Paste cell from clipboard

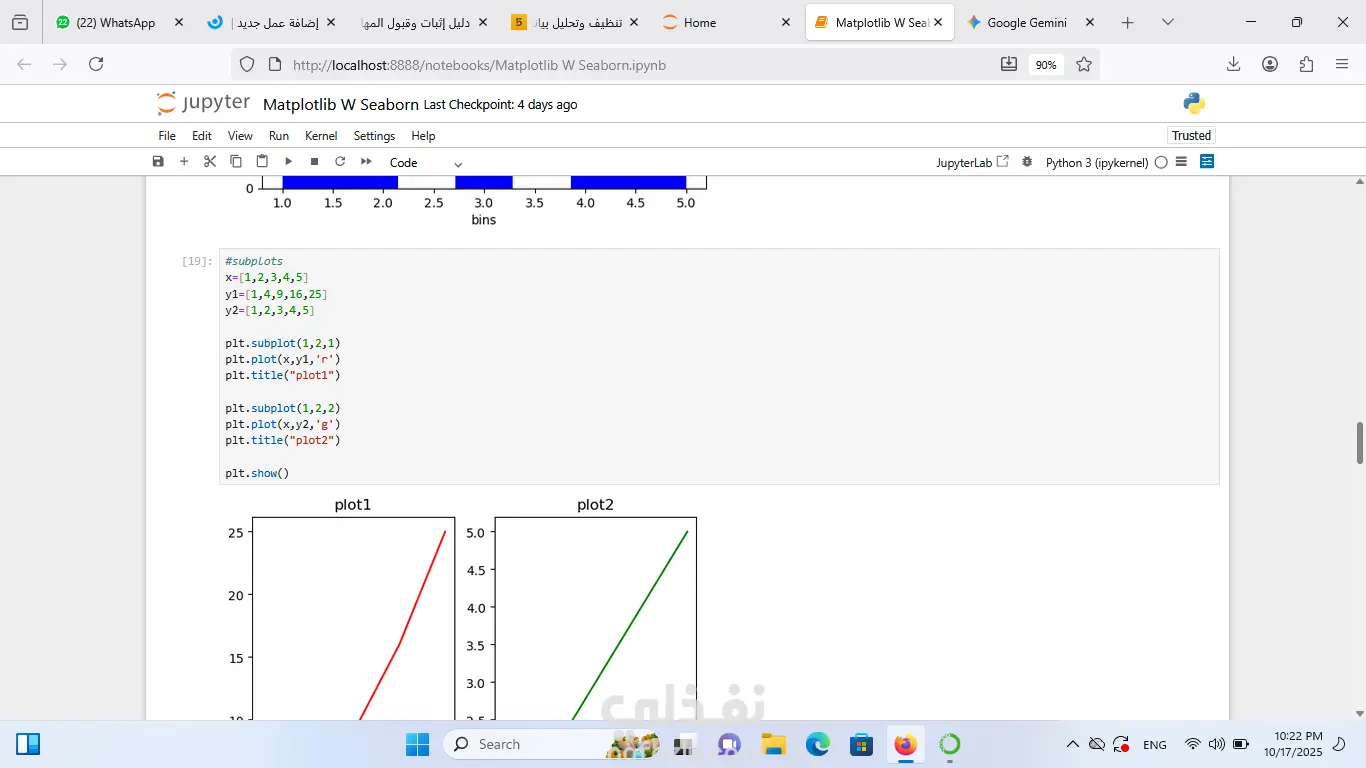point(262,162)
